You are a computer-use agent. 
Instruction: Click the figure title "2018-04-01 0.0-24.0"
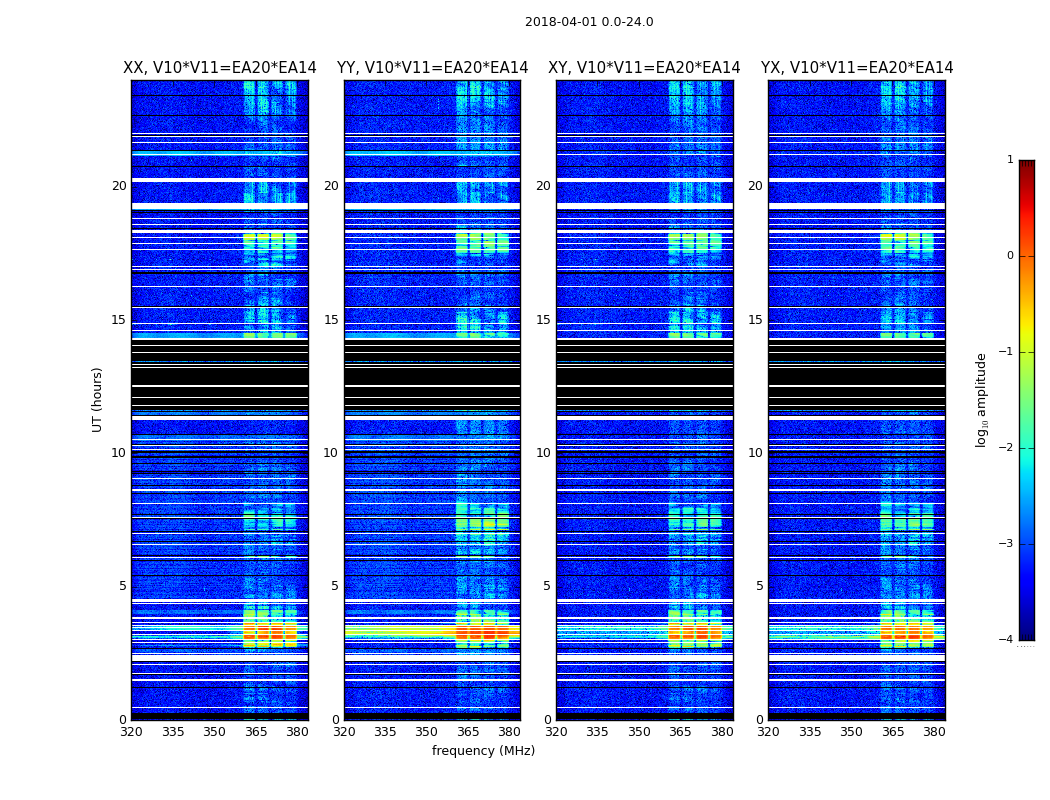click(589, 22)
